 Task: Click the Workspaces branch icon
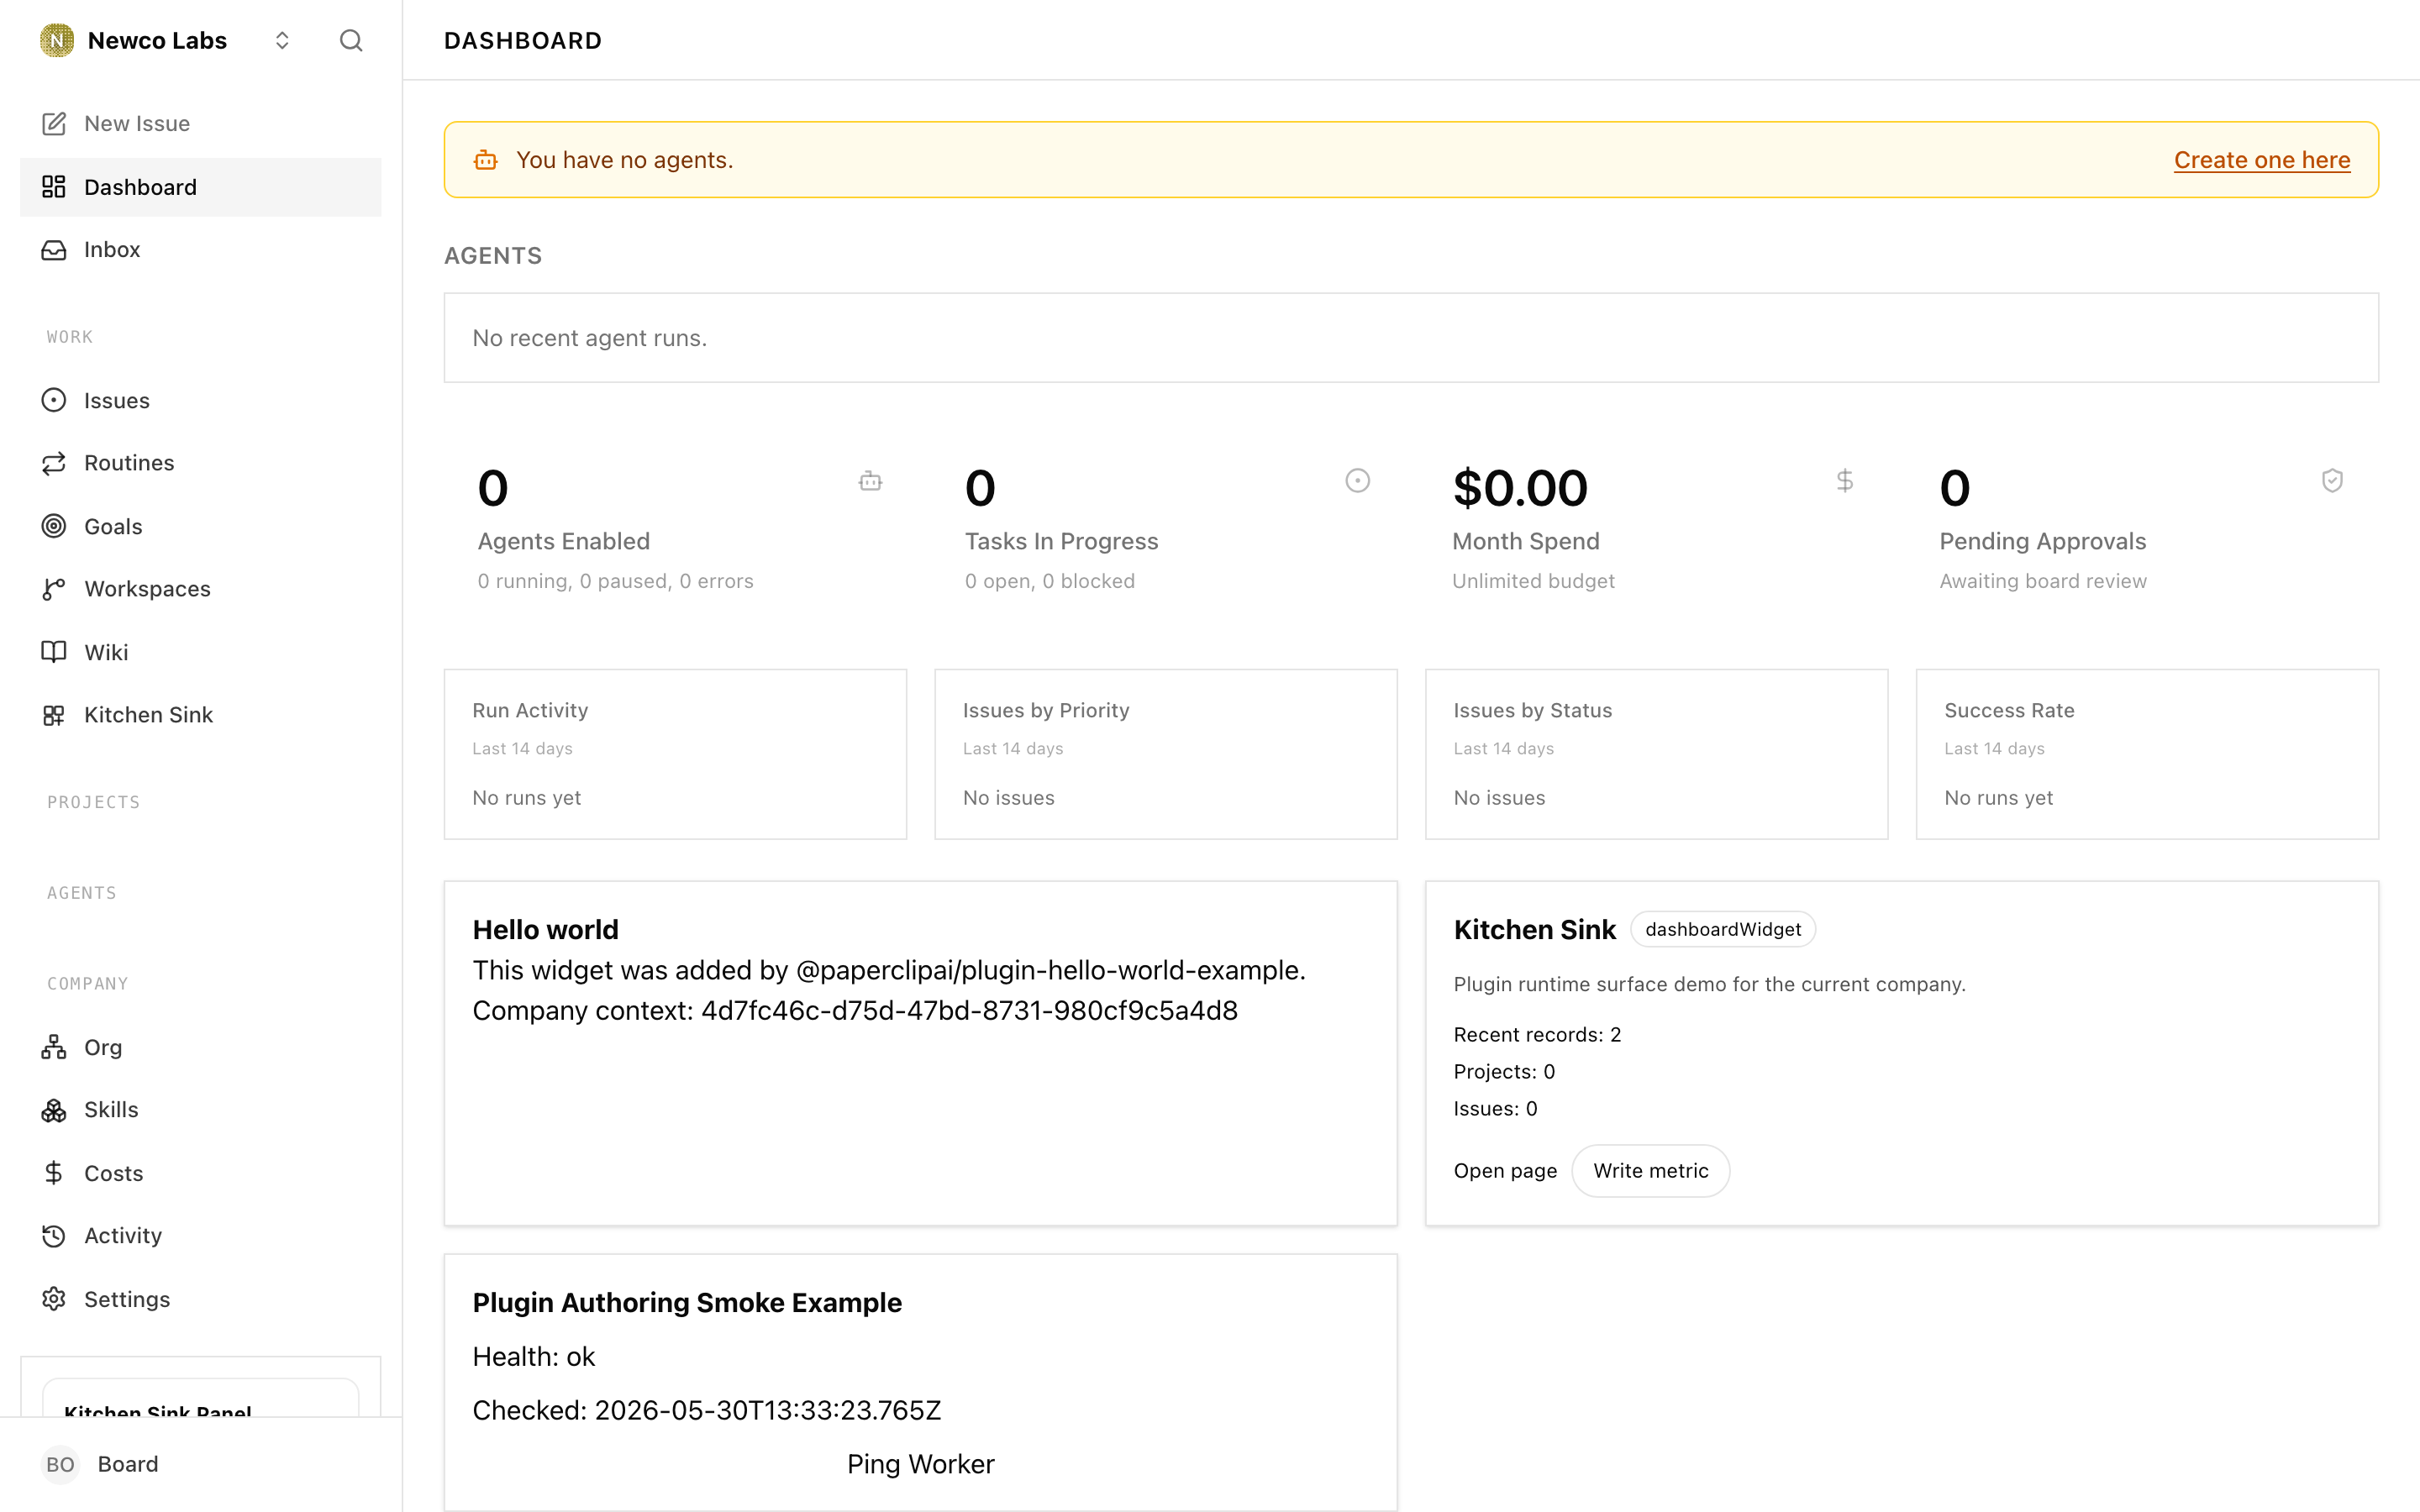(54, 589)
